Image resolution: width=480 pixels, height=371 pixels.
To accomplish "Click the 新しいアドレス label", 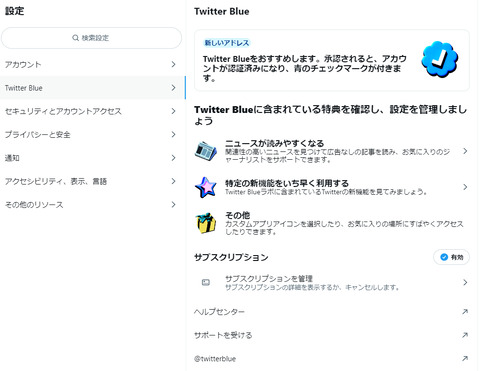I will pos(227,43).
